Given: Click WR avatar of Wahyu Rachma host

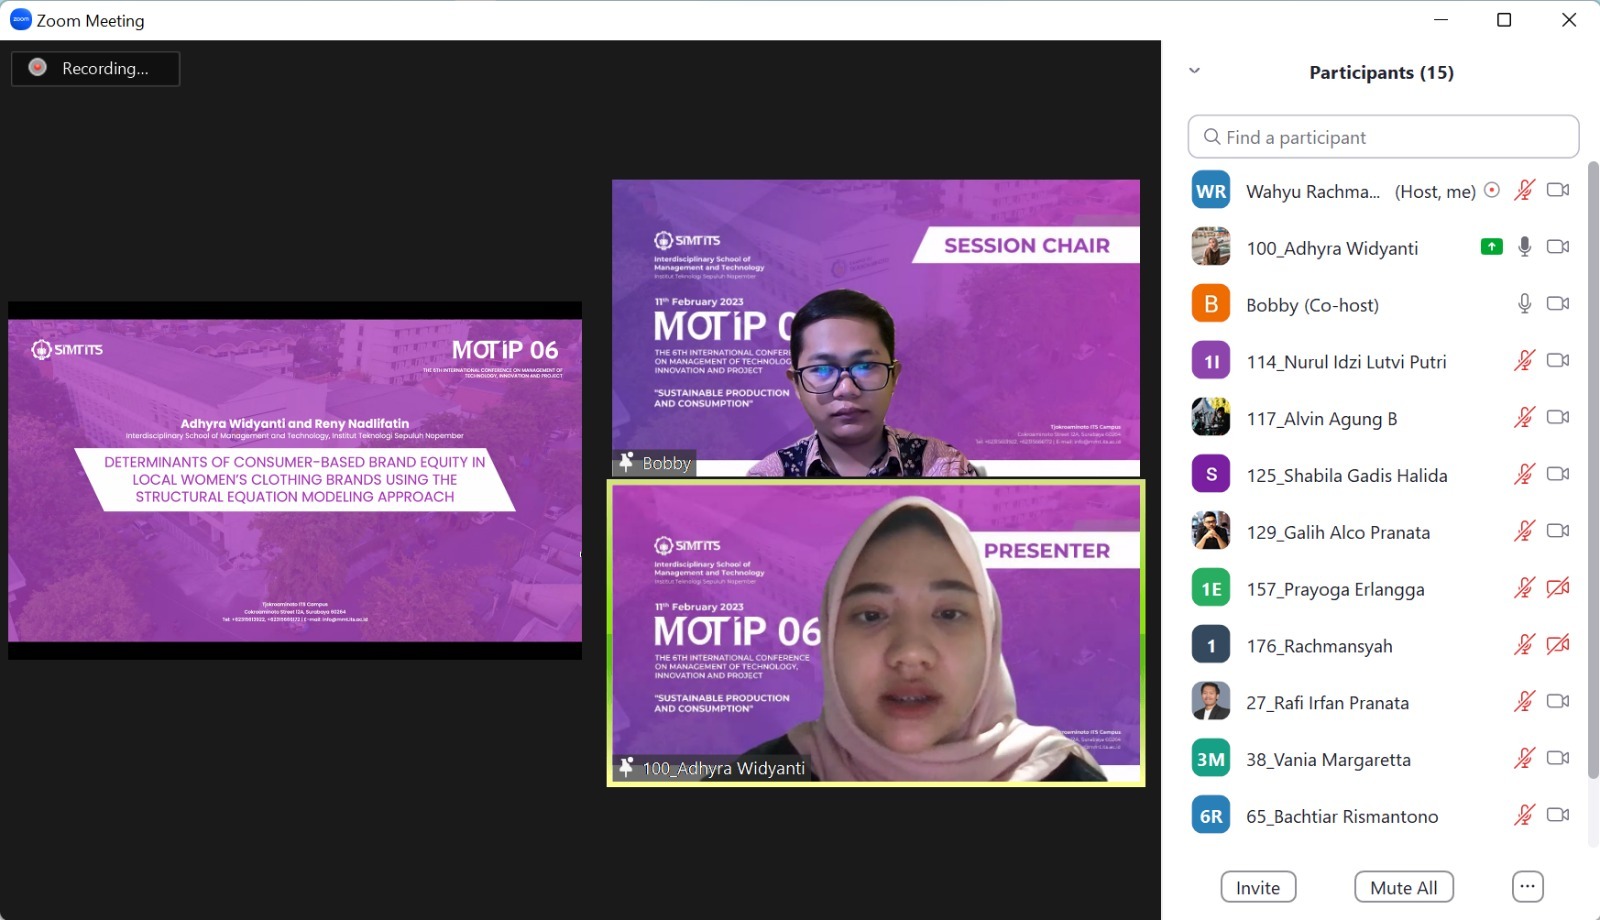Looking at the screenshot, I should click(1211, 191).
